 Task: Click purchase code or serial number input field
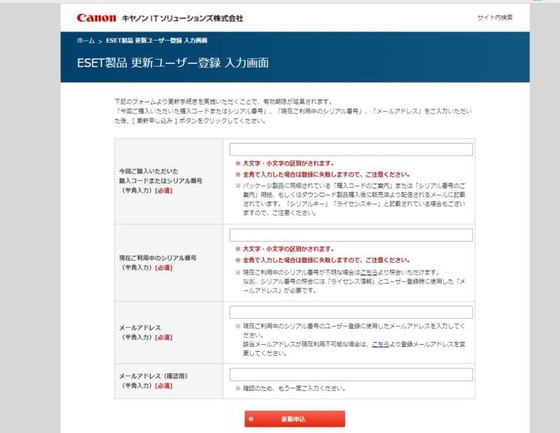351,149
